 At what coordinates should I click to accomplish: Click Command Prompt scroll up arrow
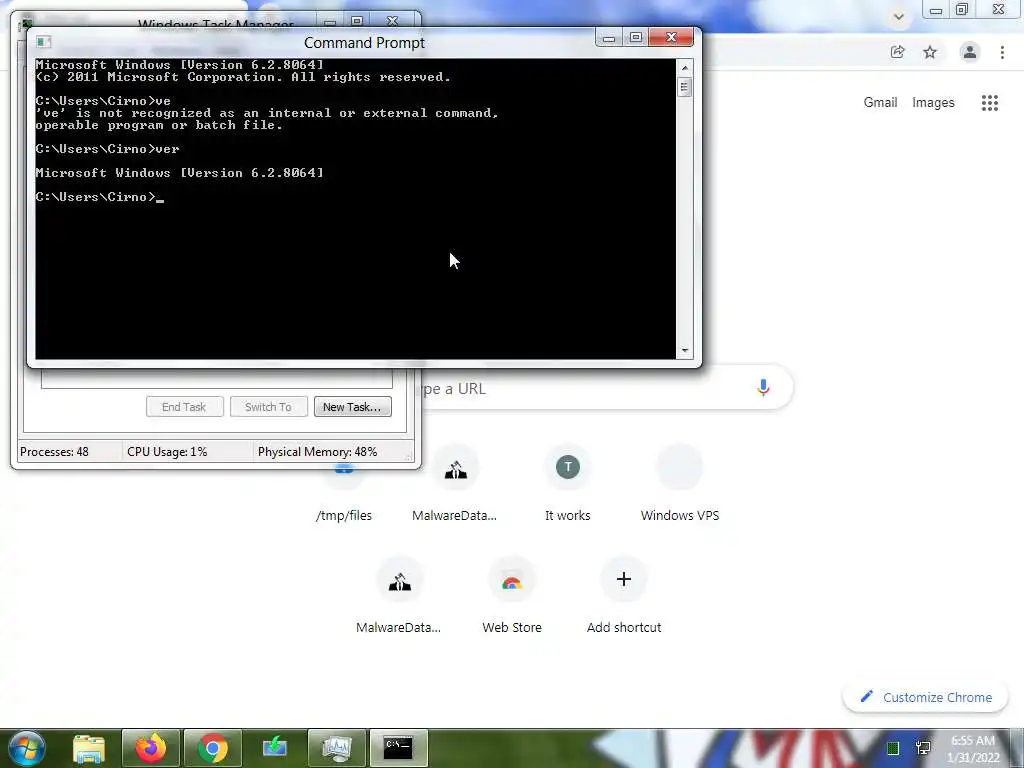(684, 68)
